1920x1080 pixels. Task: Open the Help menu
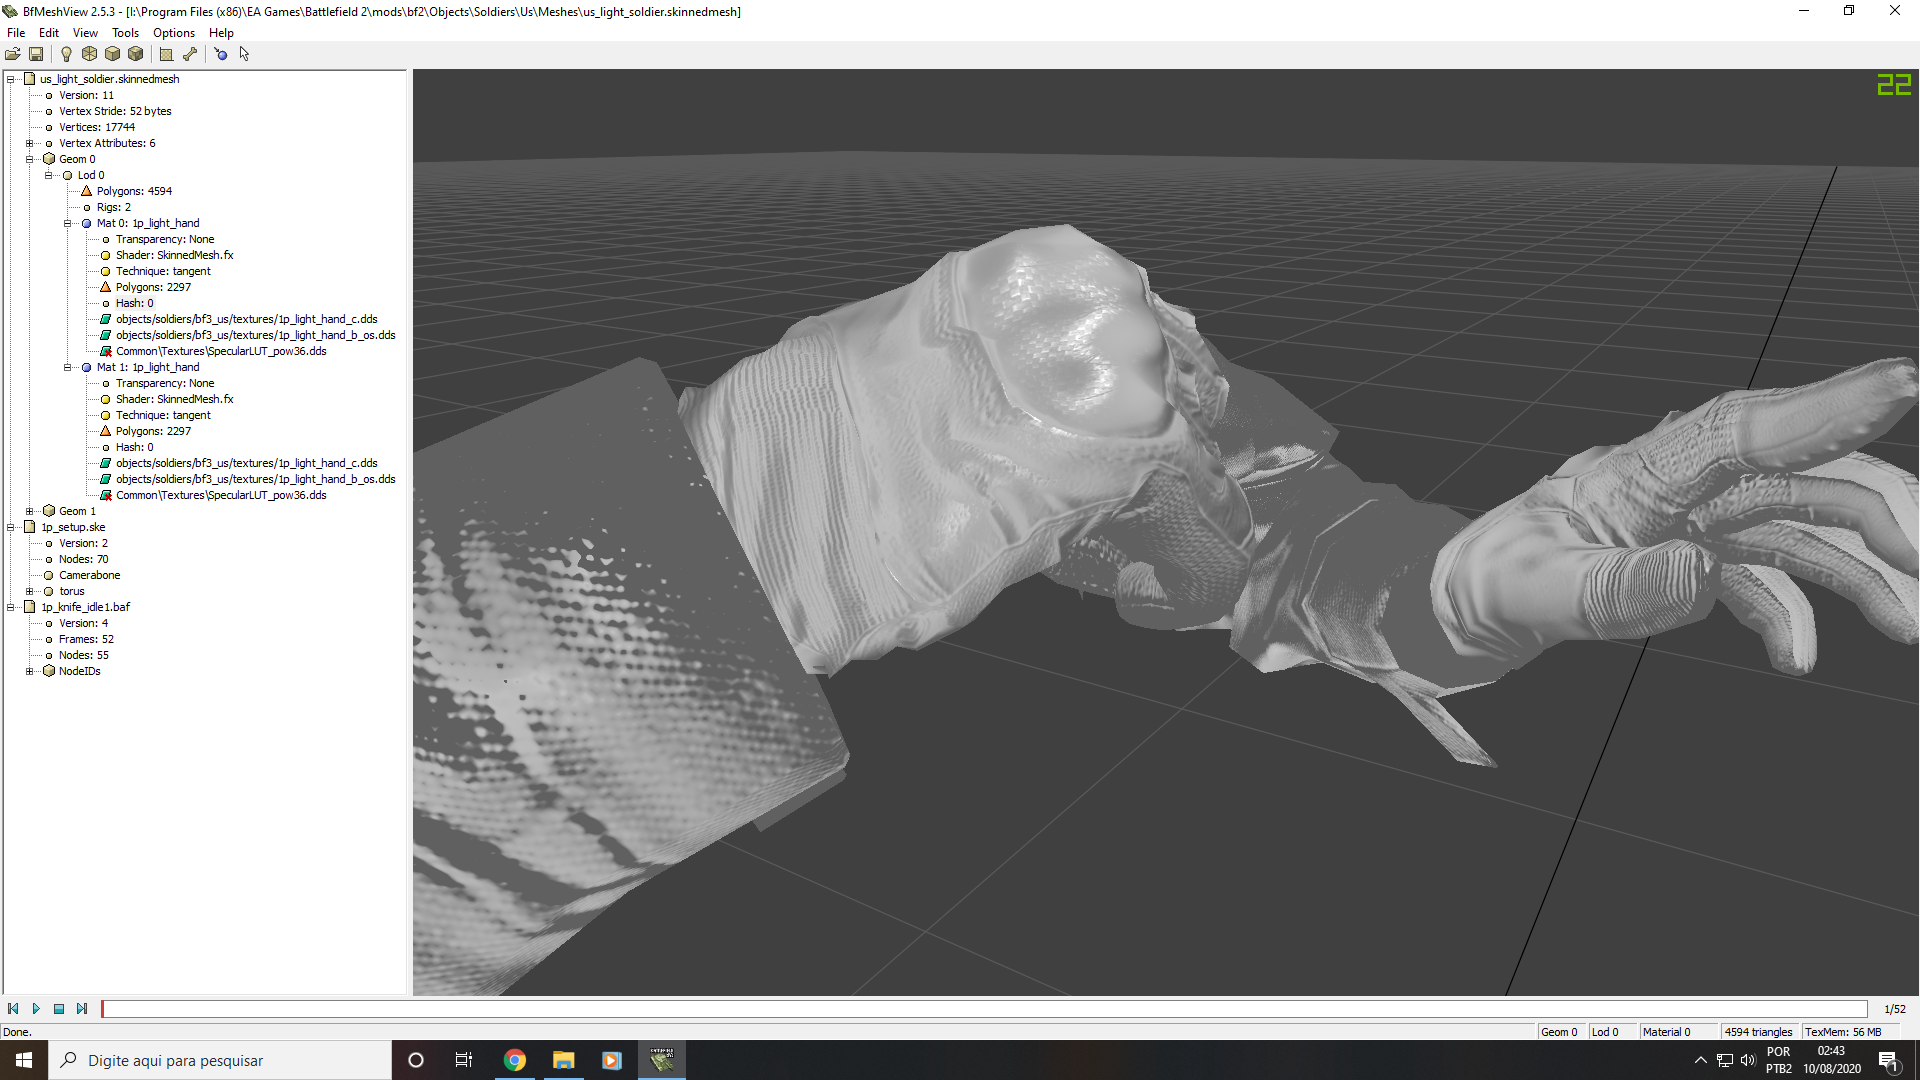pos(221,33)
